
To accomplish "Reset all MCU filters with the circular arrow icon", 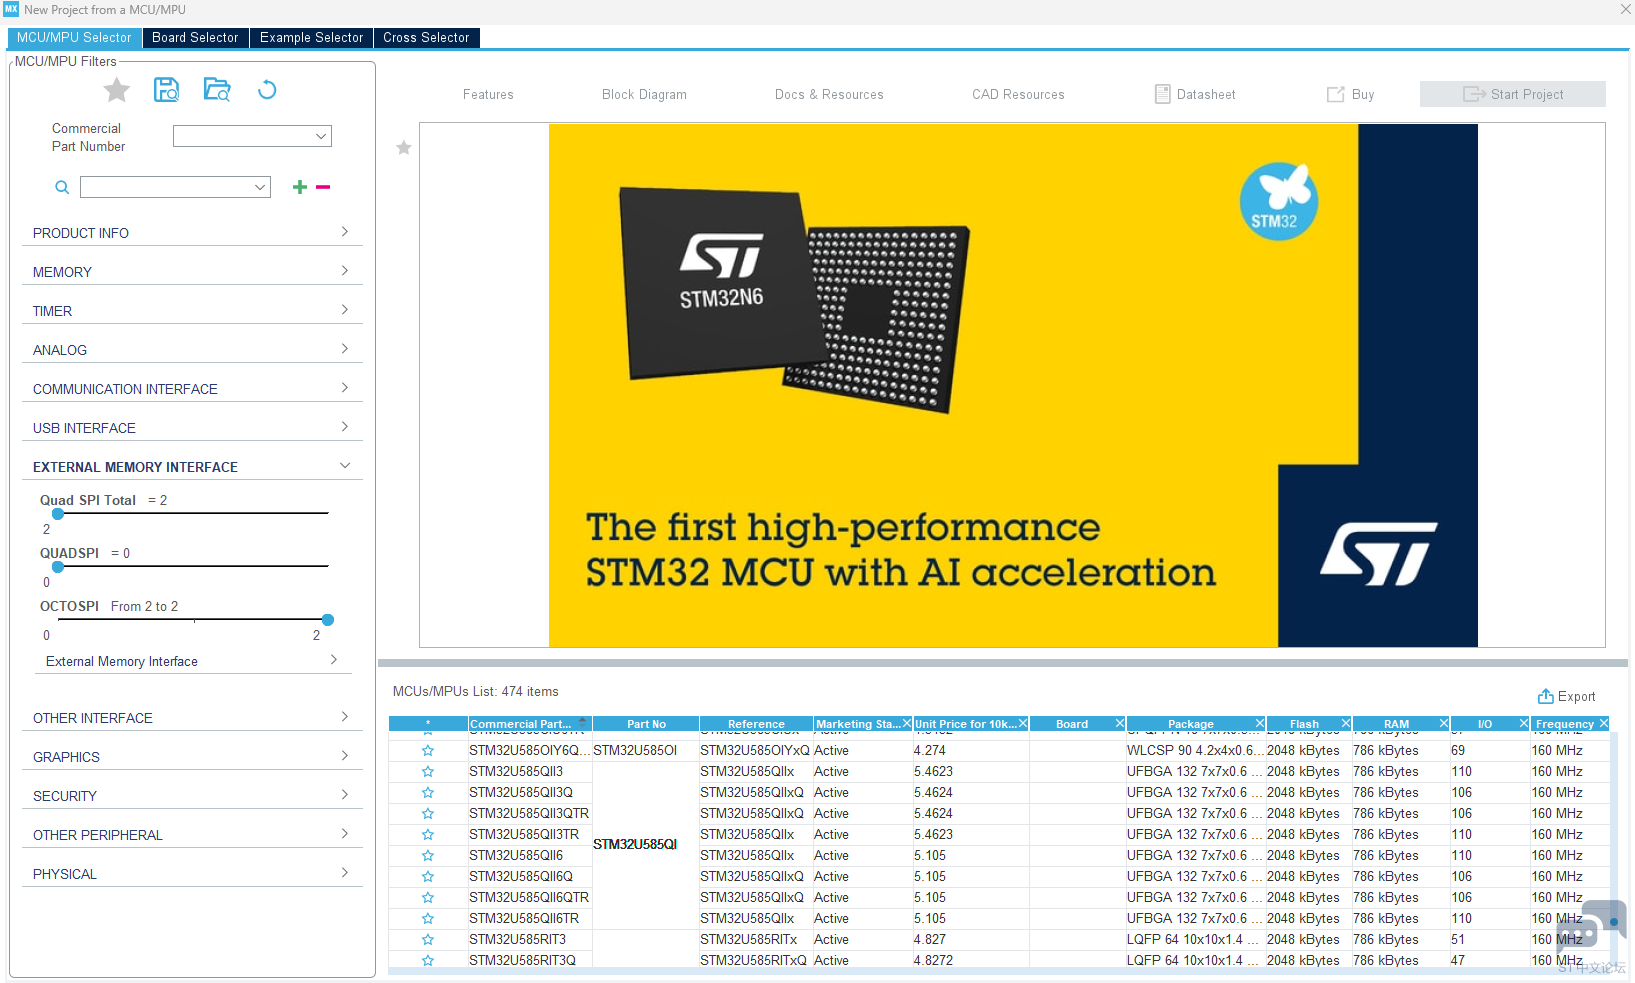I will pos(267,90).
